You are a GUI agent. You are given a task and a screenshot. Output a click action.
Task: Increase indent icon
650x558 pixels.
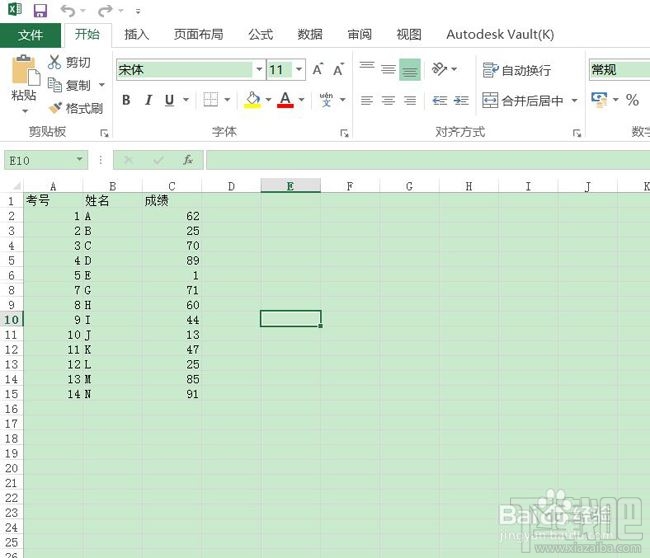pos(461,100)
